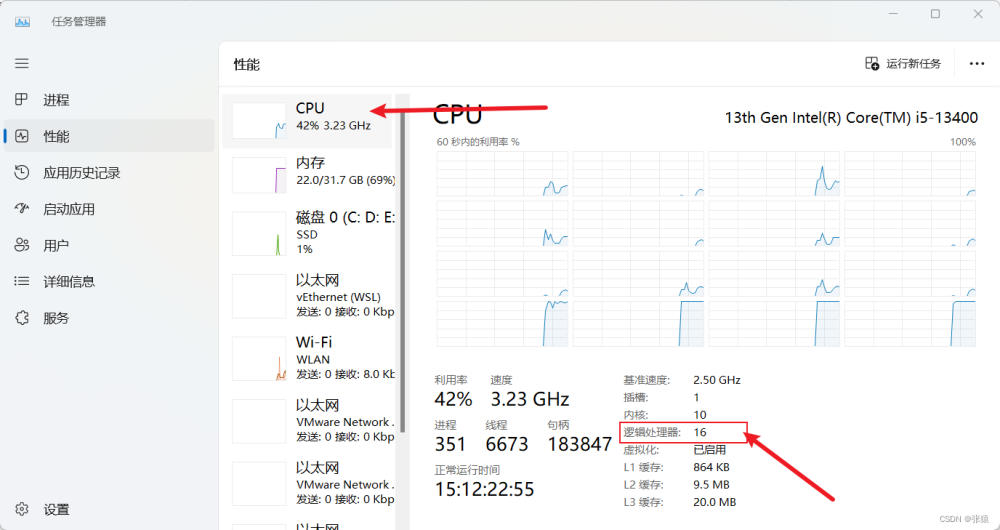Click the first logical processor graph
Image resolution: width=1000 pixels, height=530 pixels.
point(502,173)
